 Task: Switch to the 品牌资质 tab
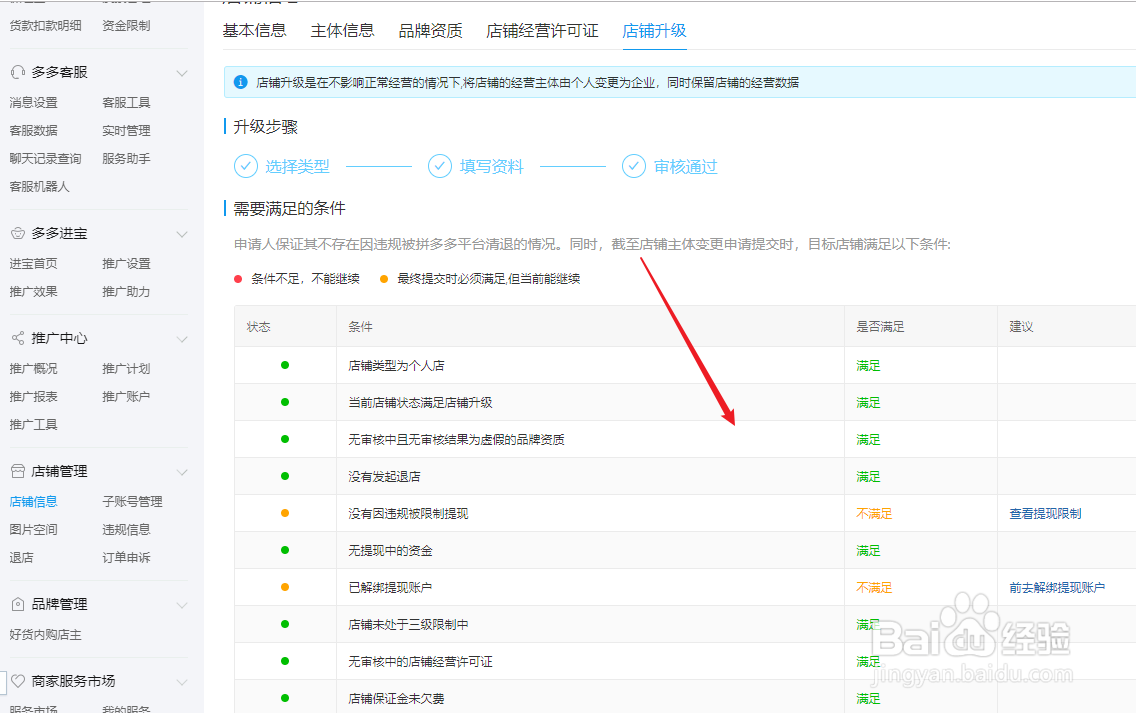tap(430, 30)
